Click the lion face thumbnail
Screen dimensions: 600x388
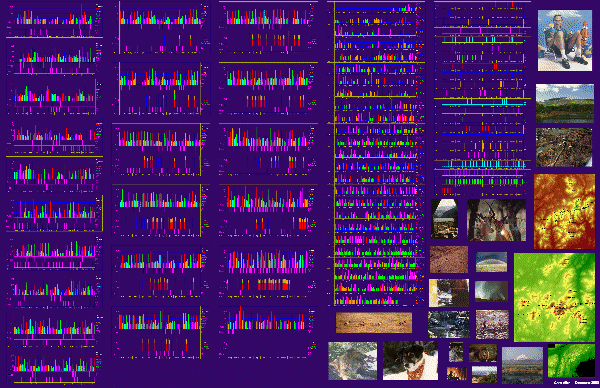(x=483, y=353)
